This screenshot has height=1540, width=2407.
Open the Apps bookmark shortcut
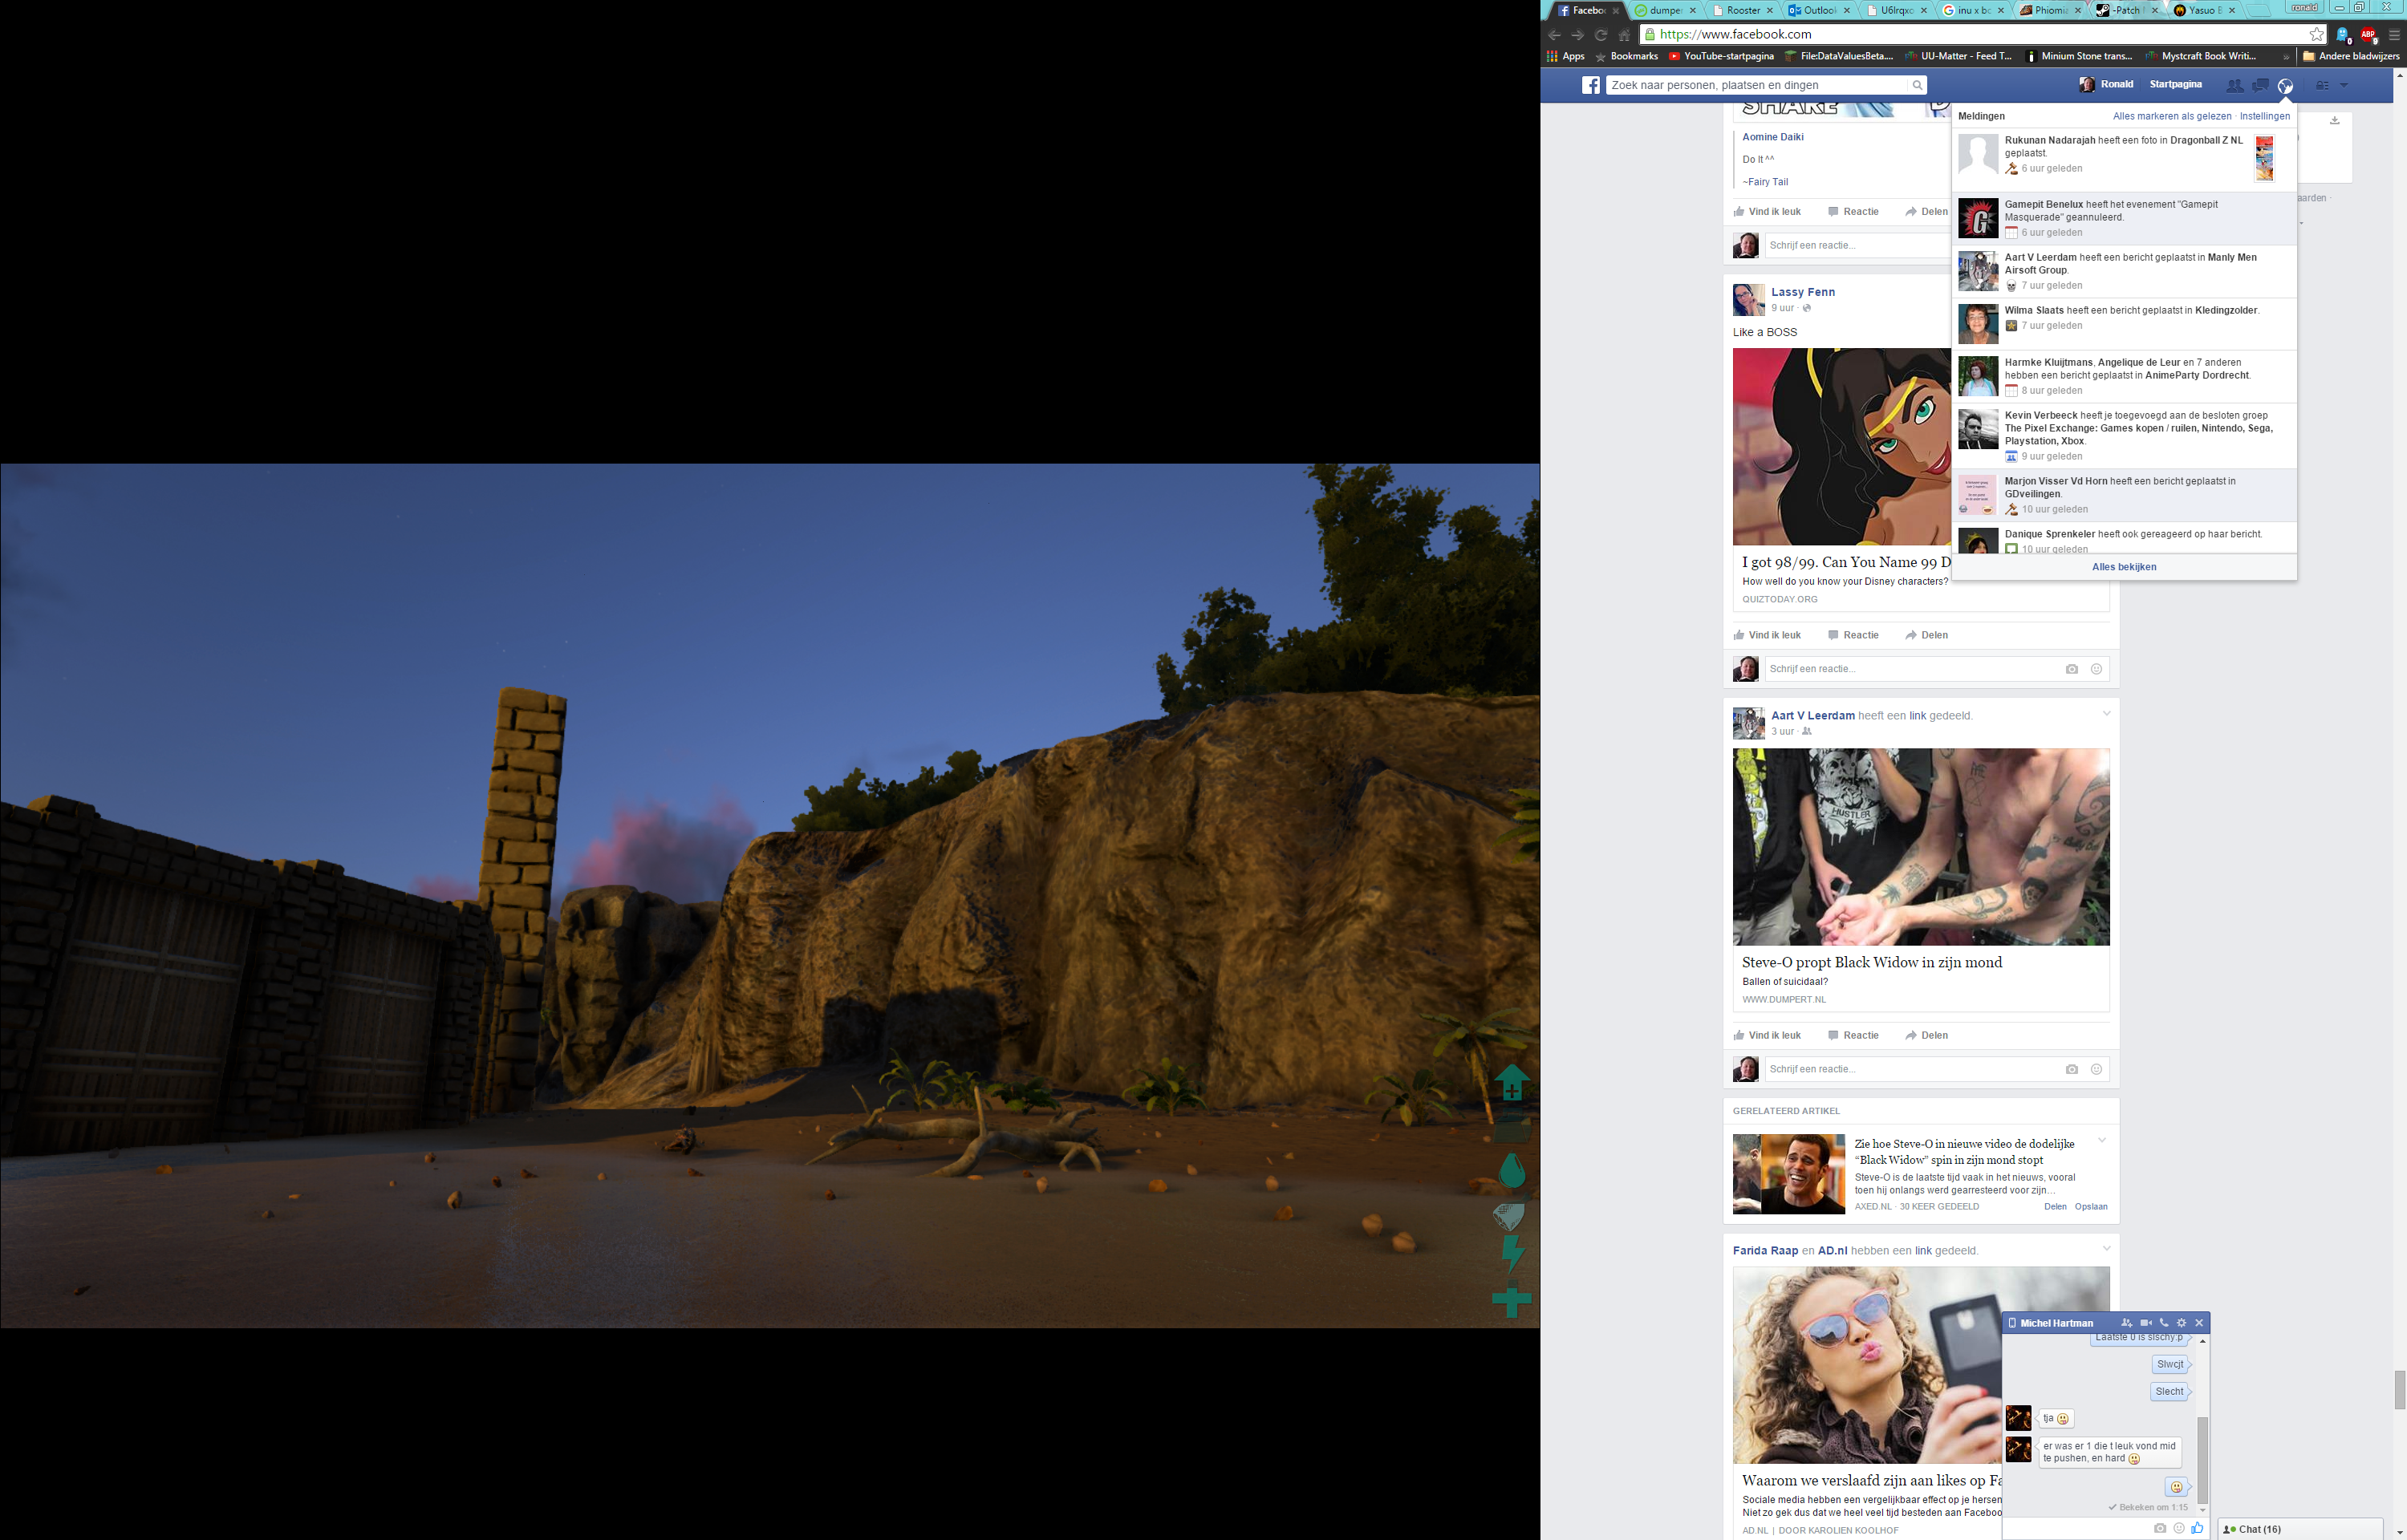point(1566,56)
